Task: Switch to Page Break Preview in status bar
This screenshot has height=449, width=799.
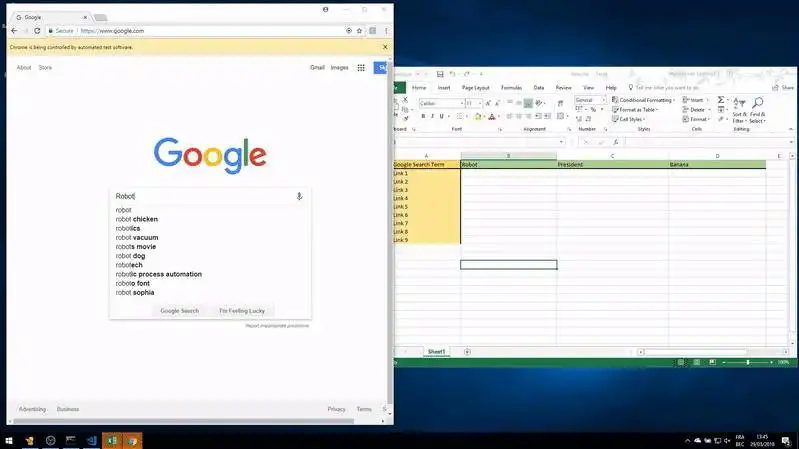Action: click(x=712, y=362)
